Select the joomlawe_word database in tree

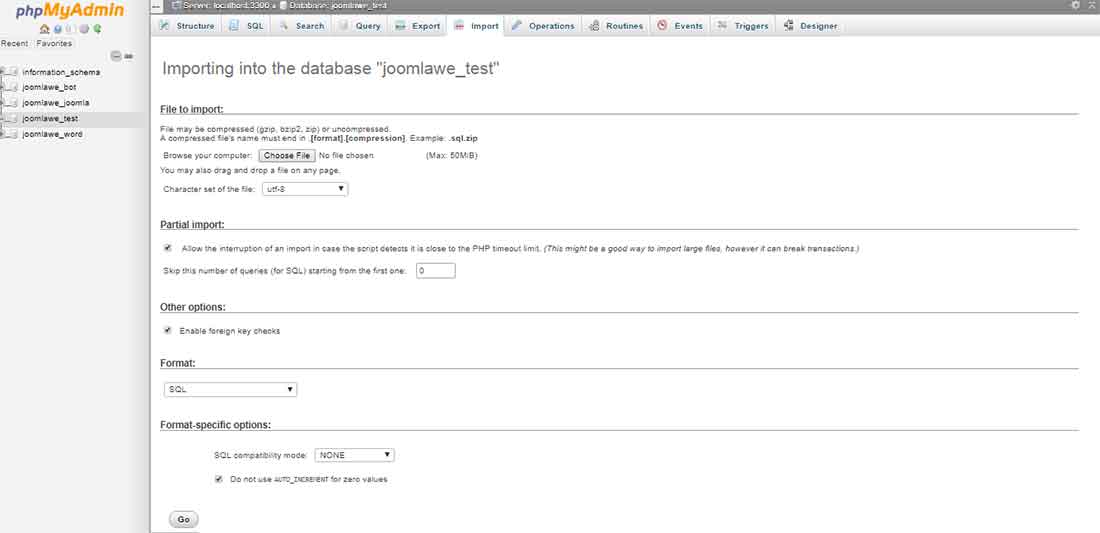click(52, 134)
